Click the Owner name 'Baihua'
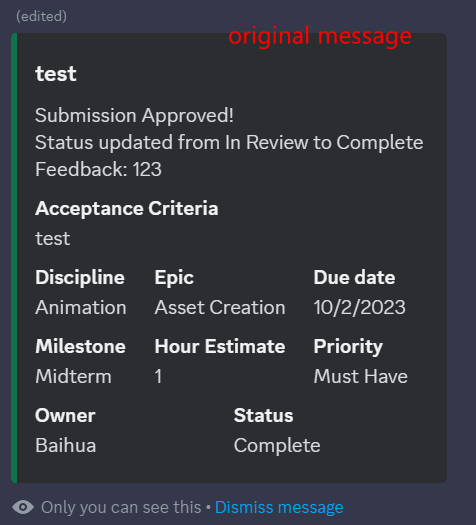This screenshot has width=476, height=525. point(66,445)
